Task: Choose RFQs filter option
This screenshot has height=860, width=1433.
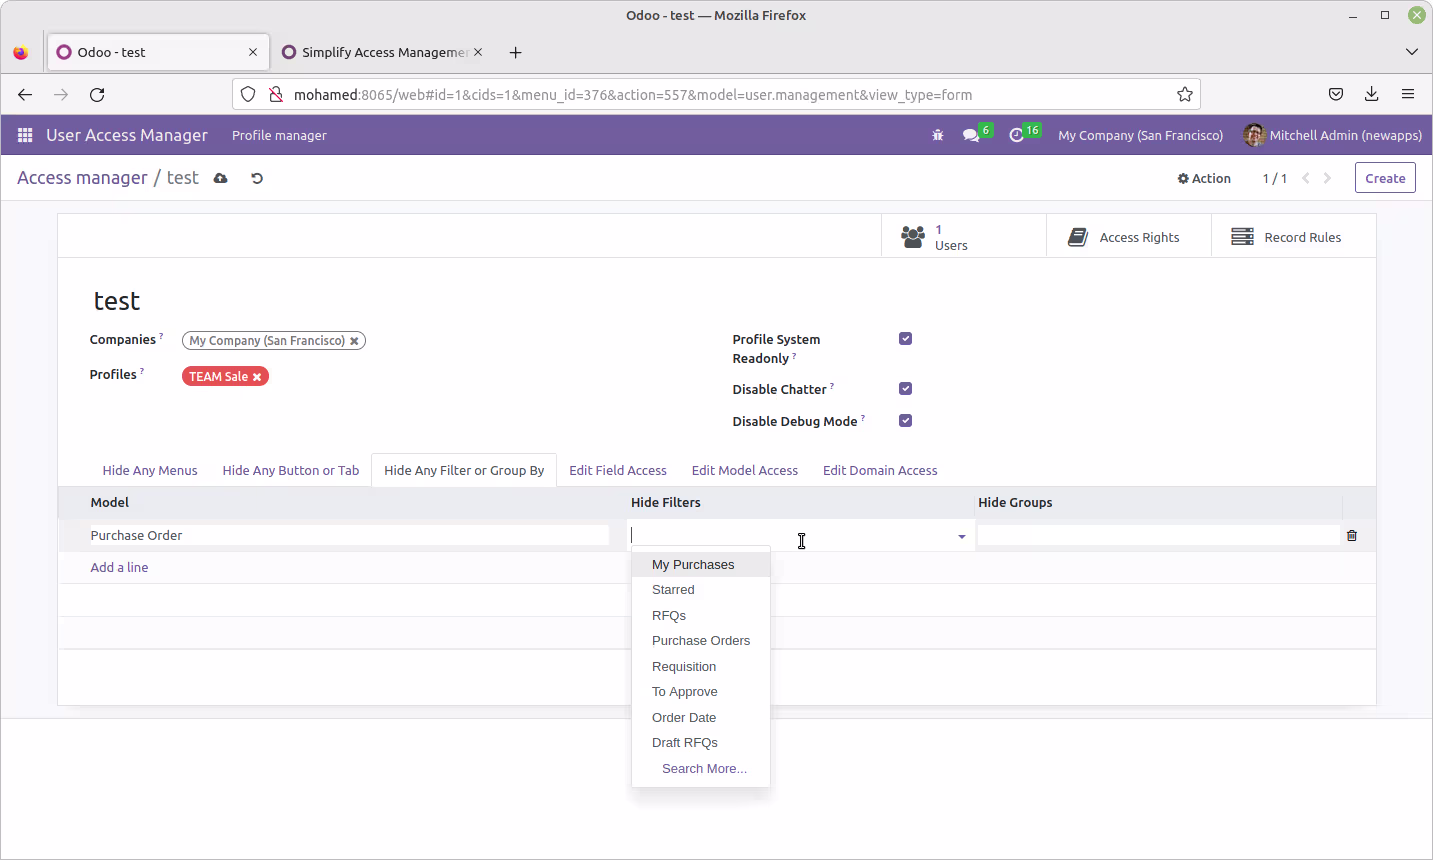Action: coord(701,616)
